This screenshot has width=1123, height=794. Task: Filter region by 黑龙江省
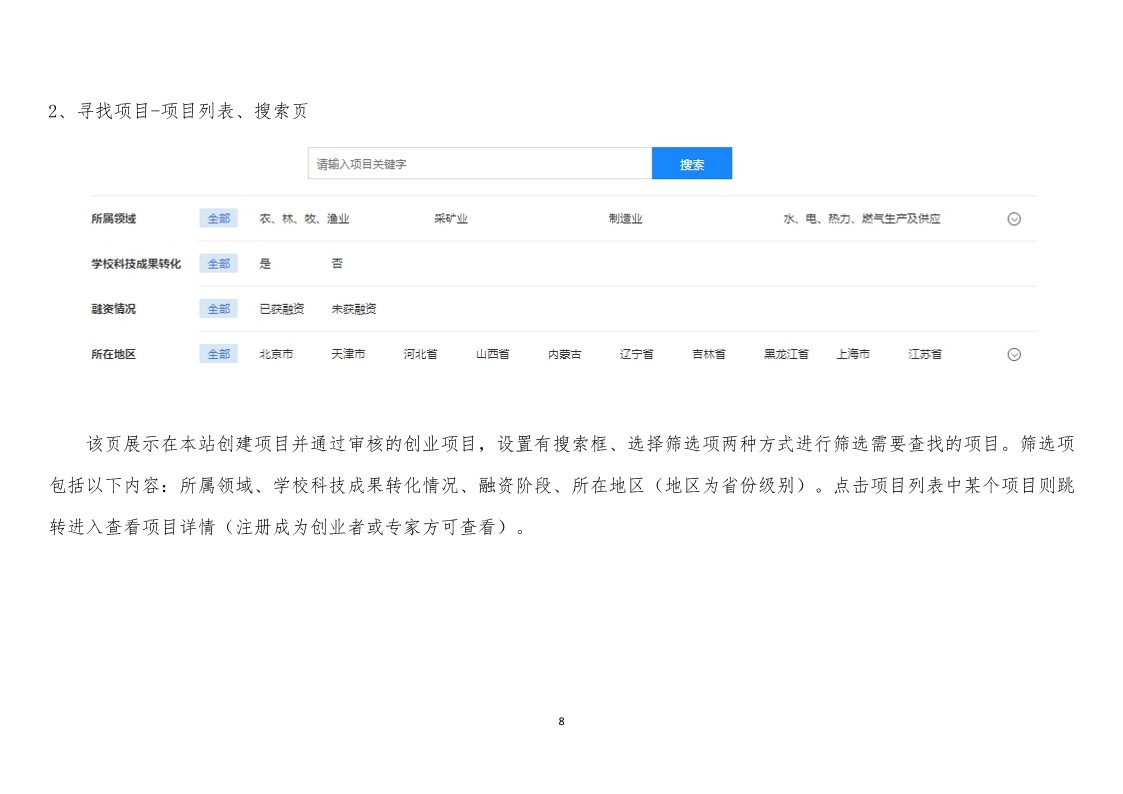(786, 354)
